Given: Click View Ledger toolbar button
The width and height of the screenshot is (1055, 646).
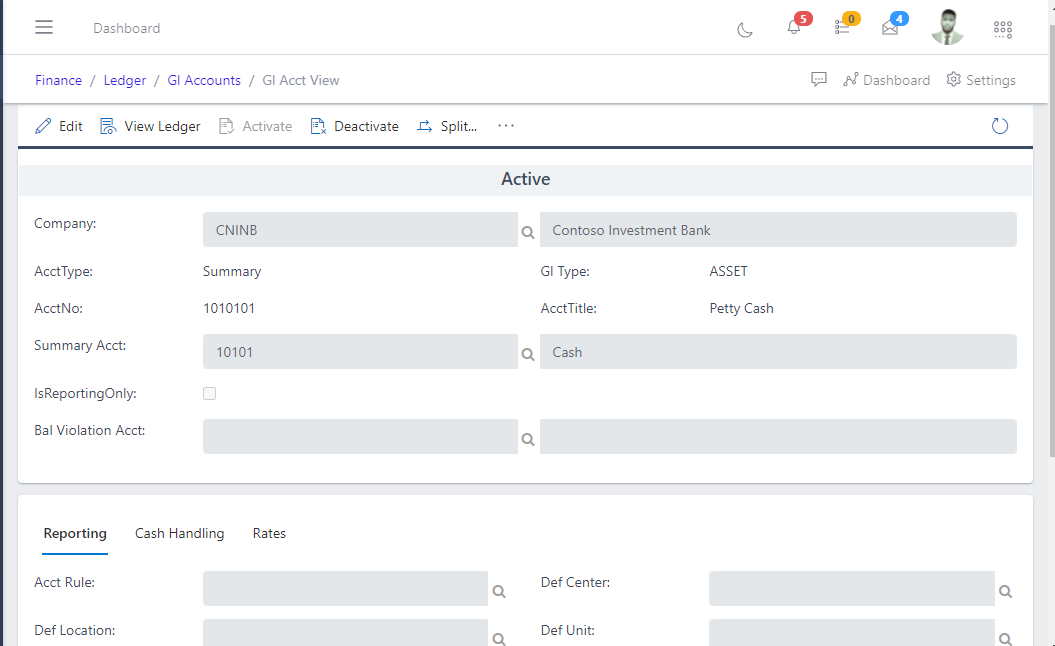Looking at the screenshot, I should coord(150,127).
